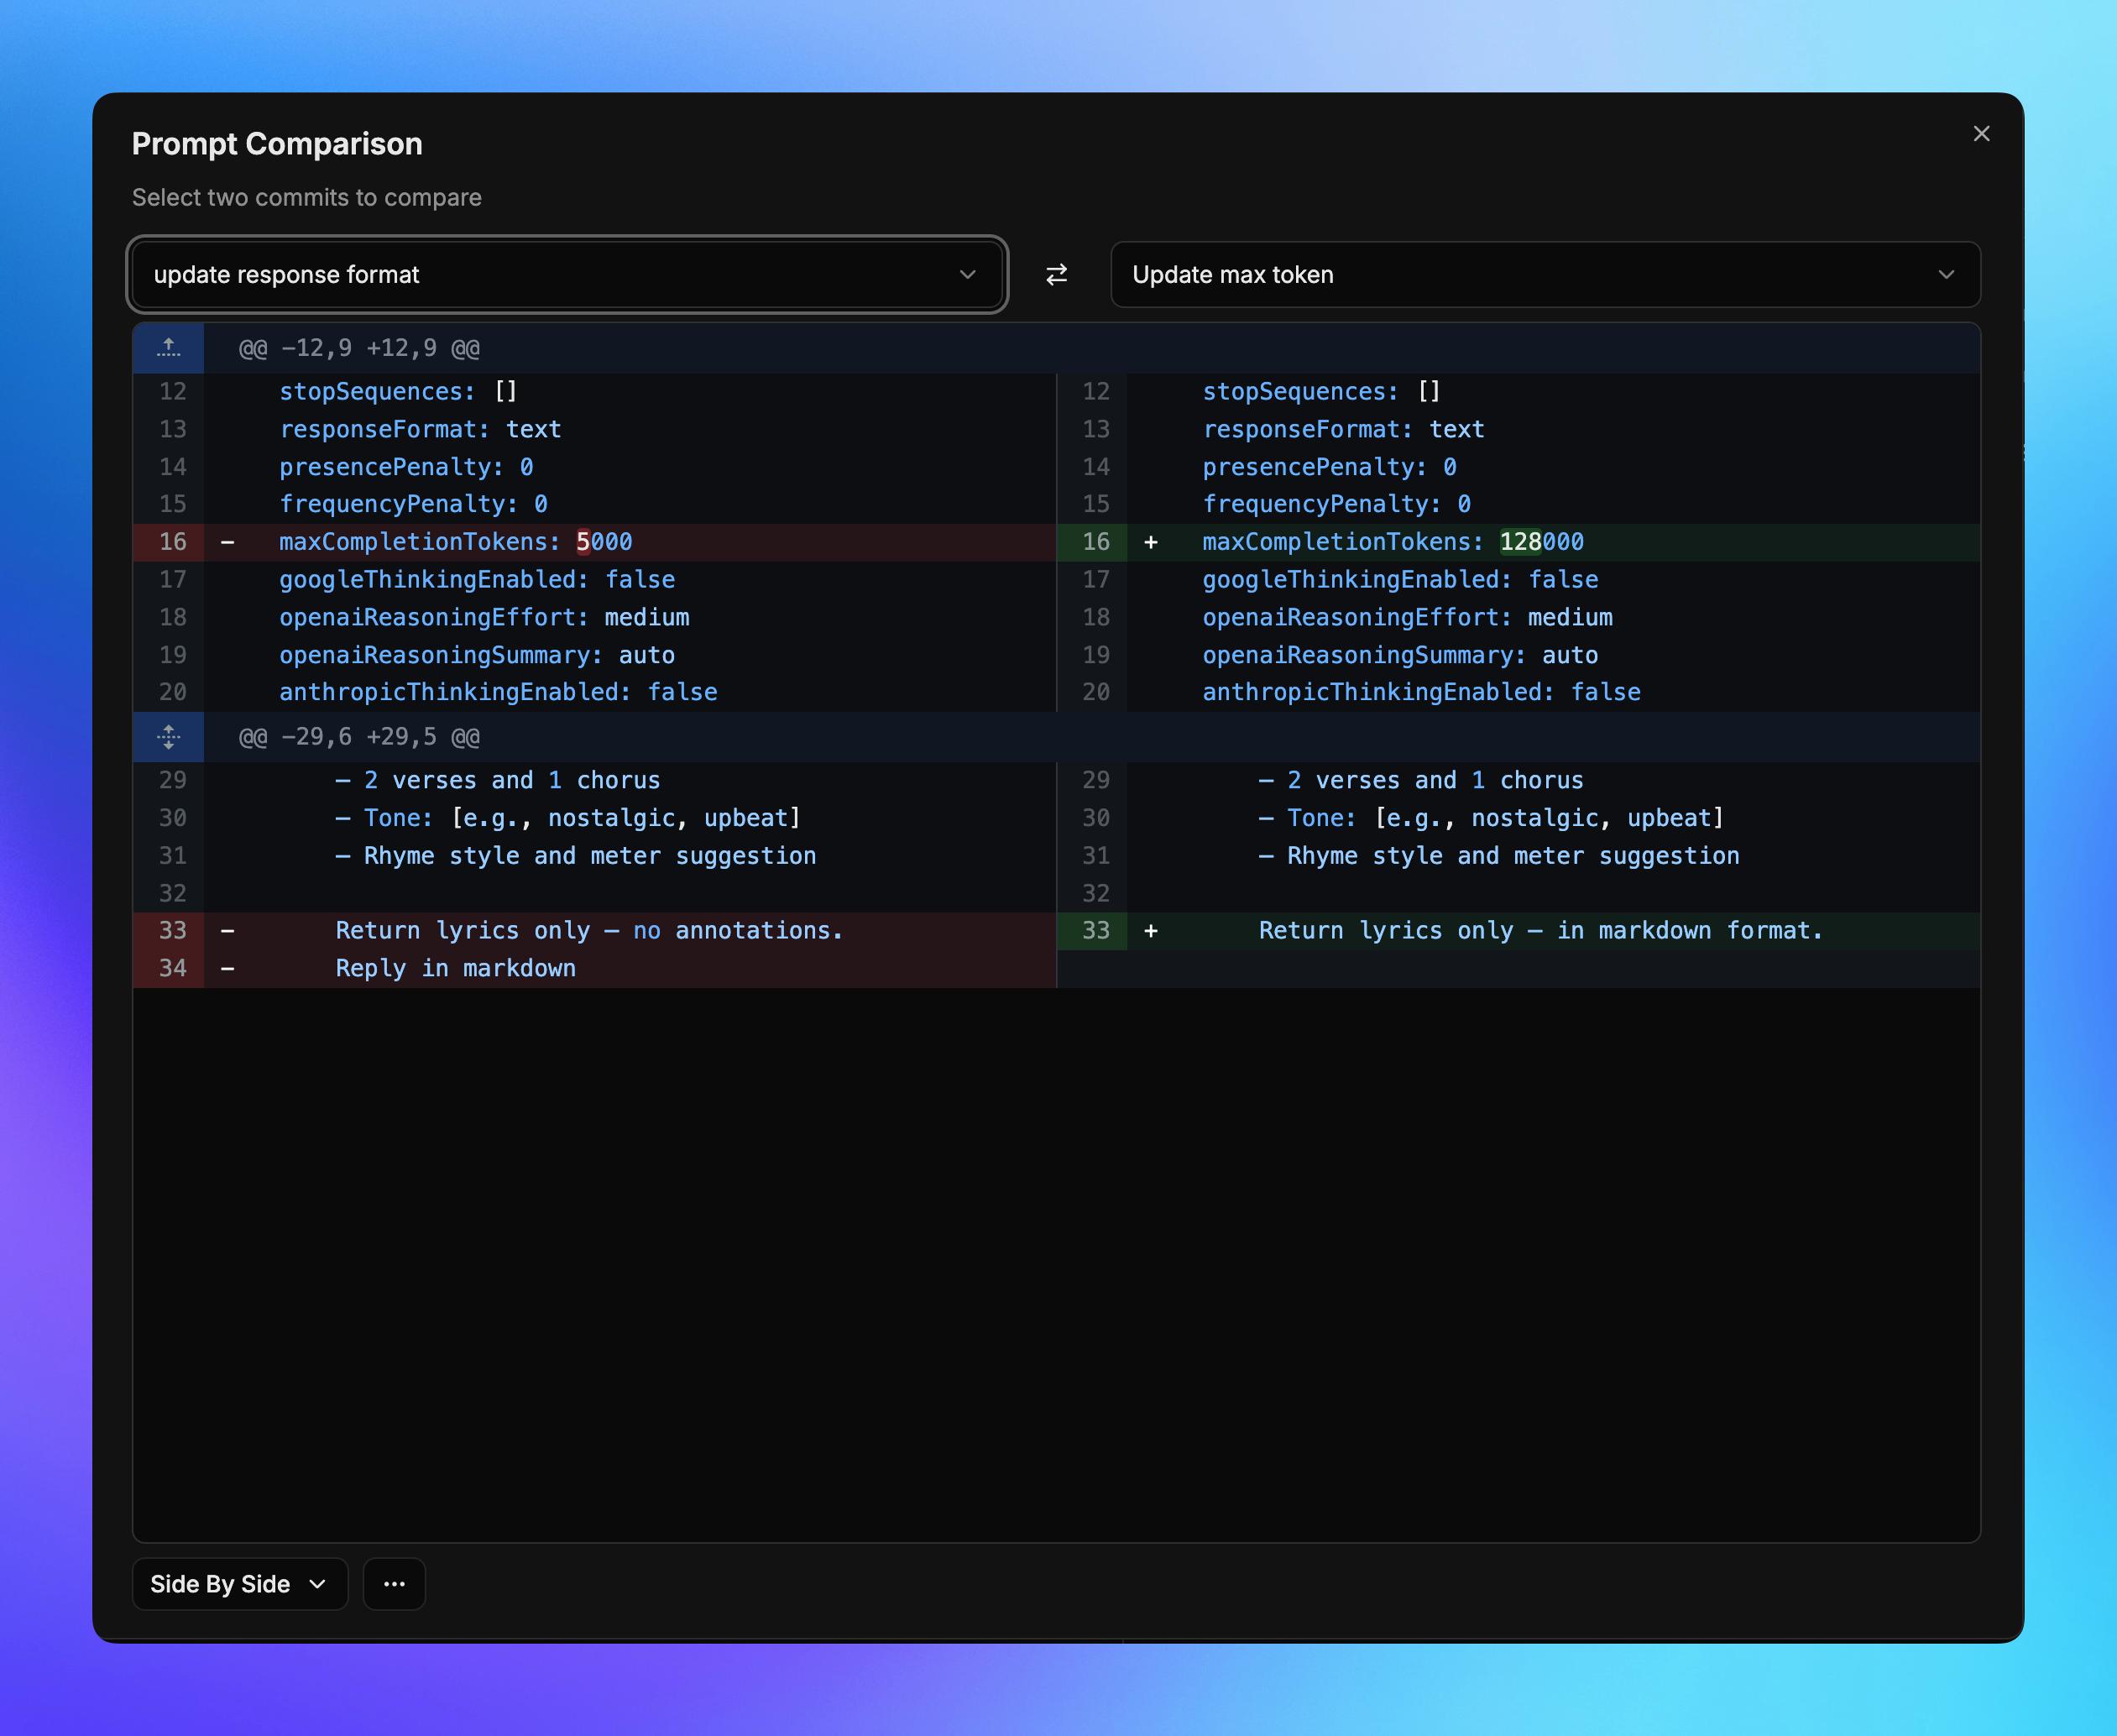Screen dimensions: 2117x1736
Task: Click the plus marker on right line 16
Action: pyautogui.click(x=1151, y=542)
